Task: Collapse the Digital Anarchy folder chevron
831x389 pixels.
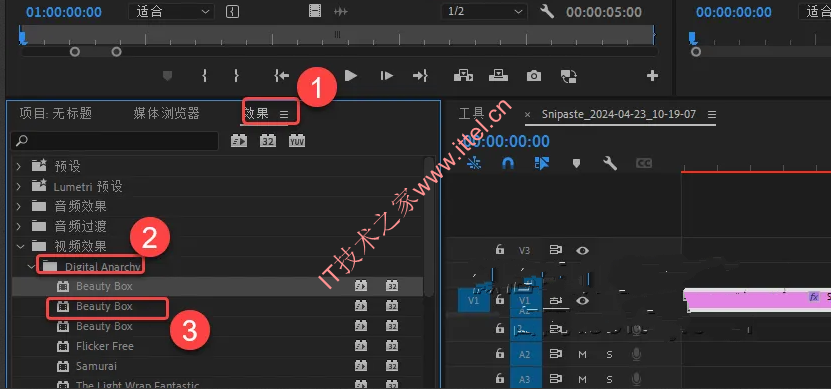Action: [30, 266]
